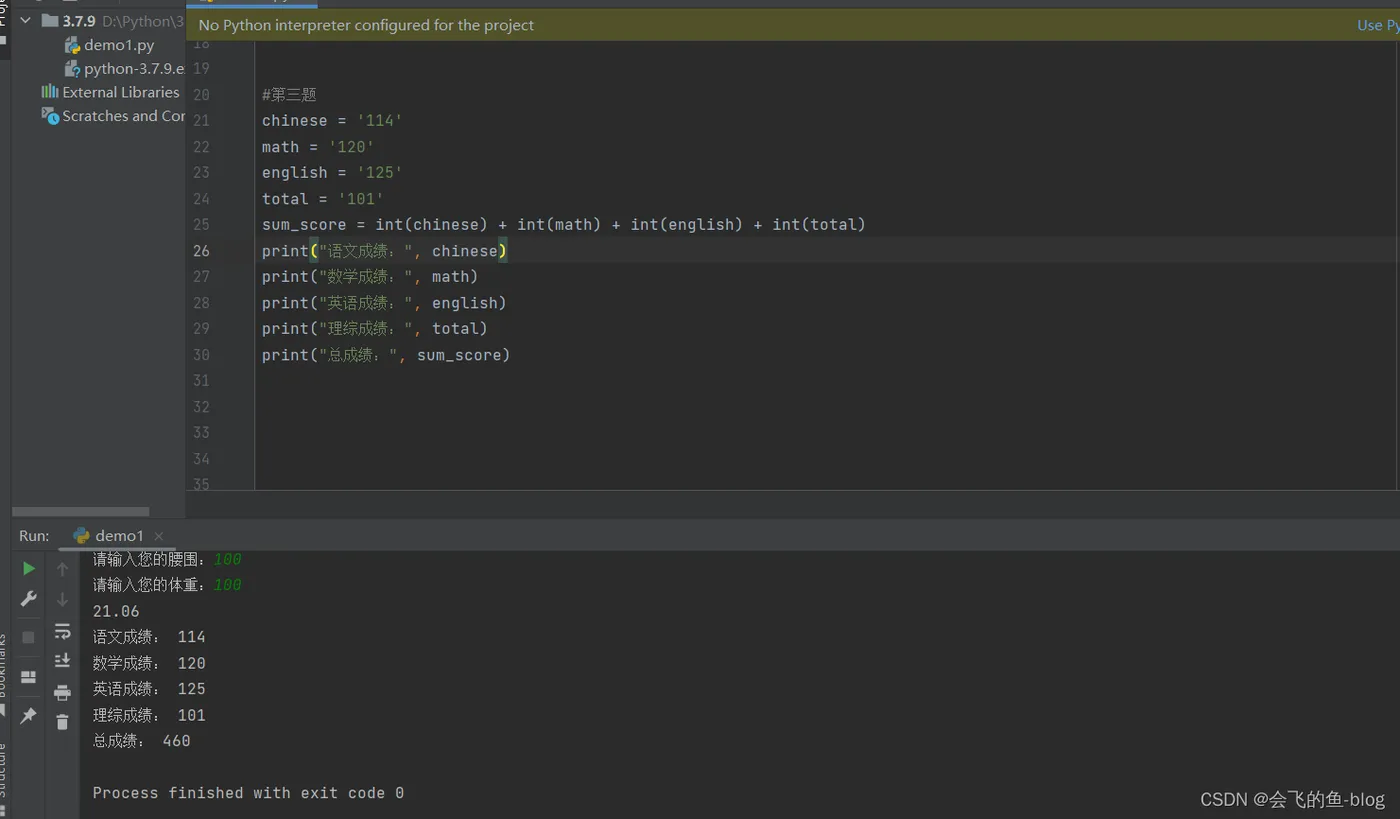Image resolution: width=1400 pixels, height=819 pixels.
Task: Click the '21.06' console output
Action: [x=116, y=611]
